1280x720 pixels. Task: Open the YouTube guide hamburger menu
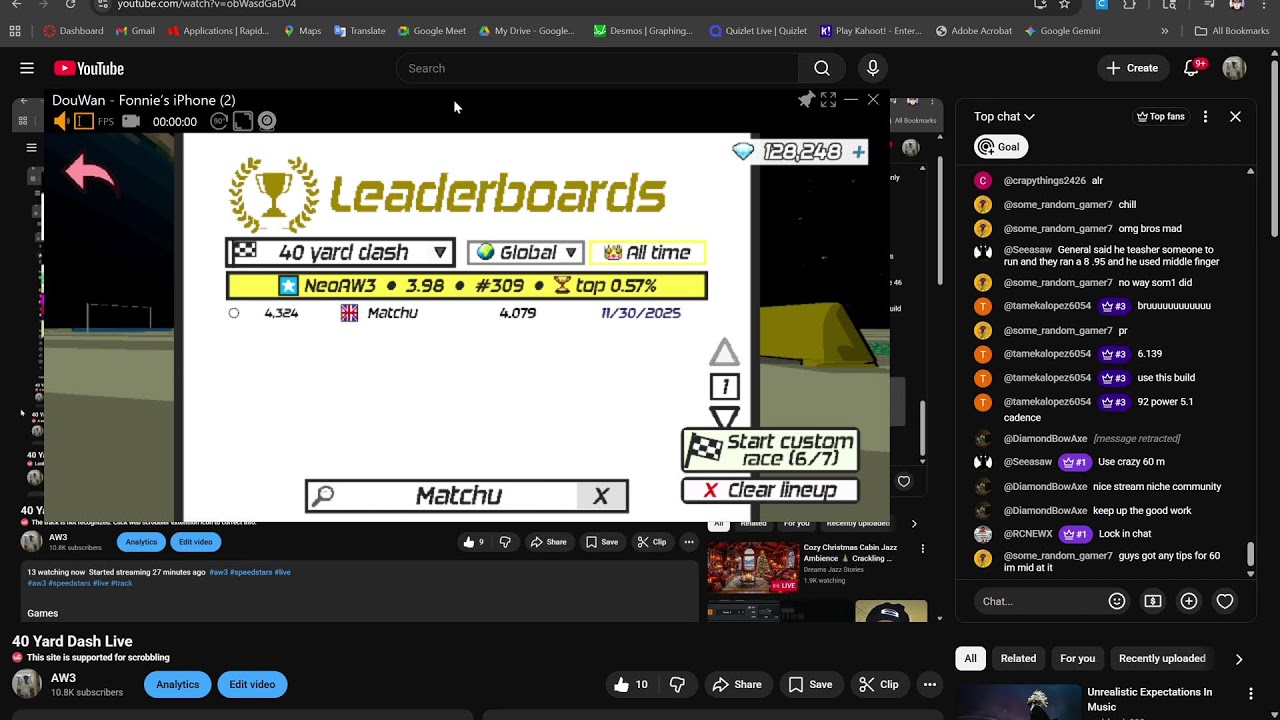27,68
